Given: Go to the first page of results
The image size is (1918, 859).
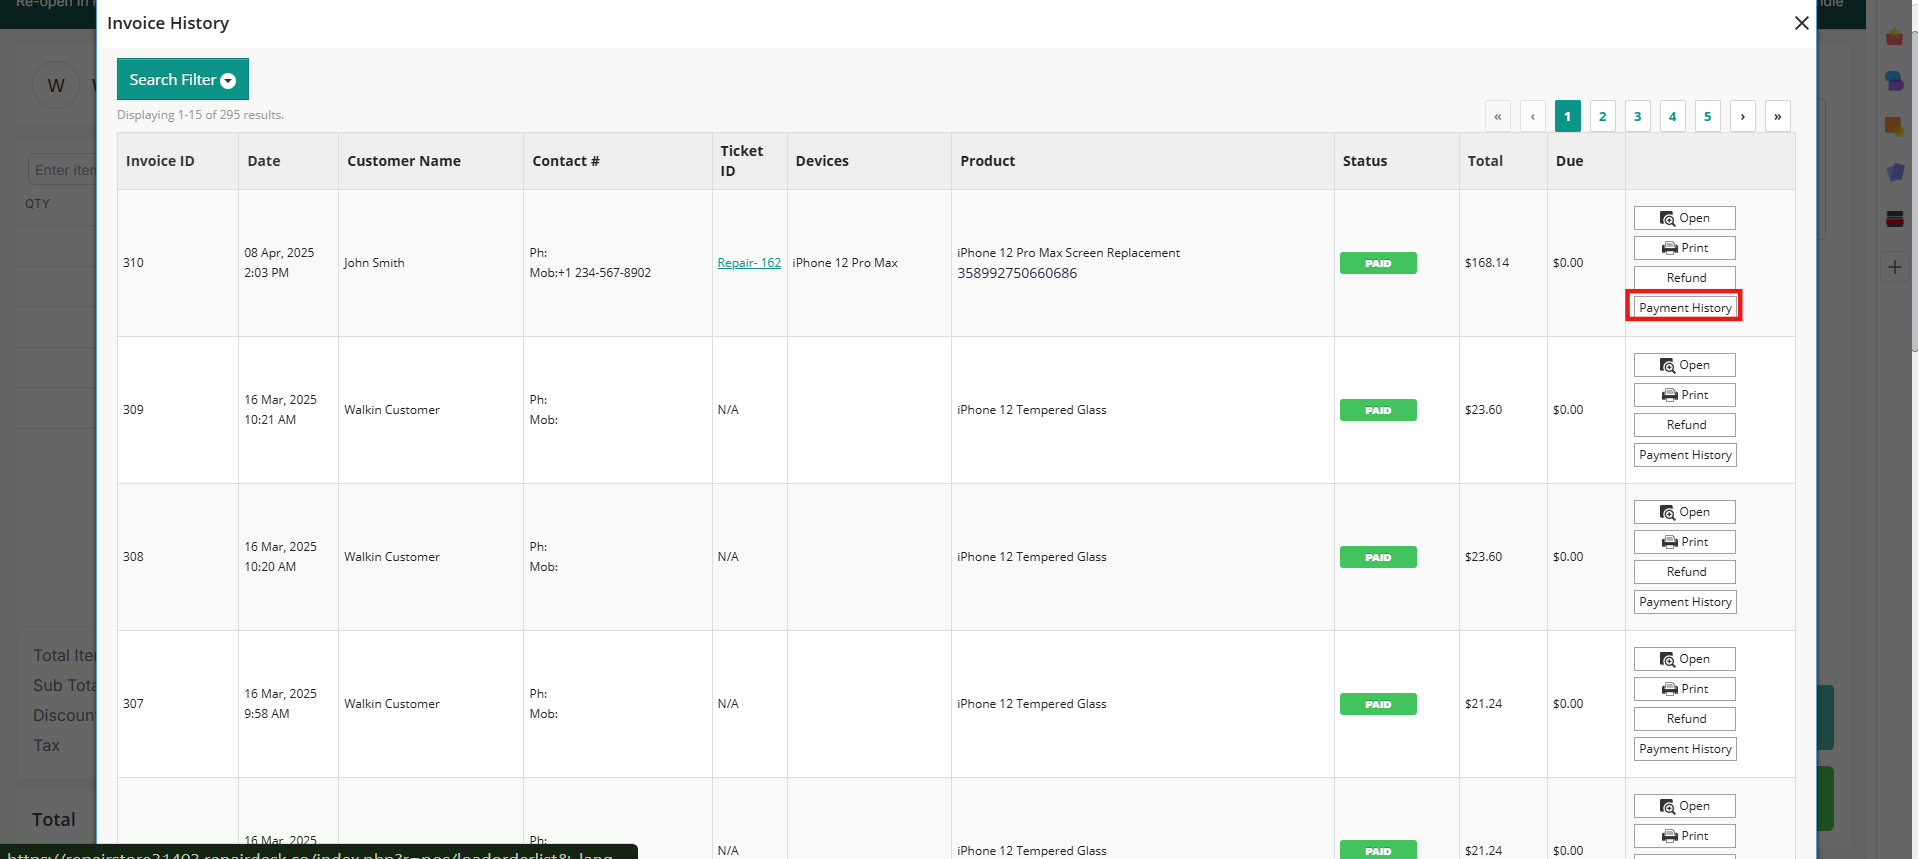Looking at the screenshot, I should [1497, 116].
